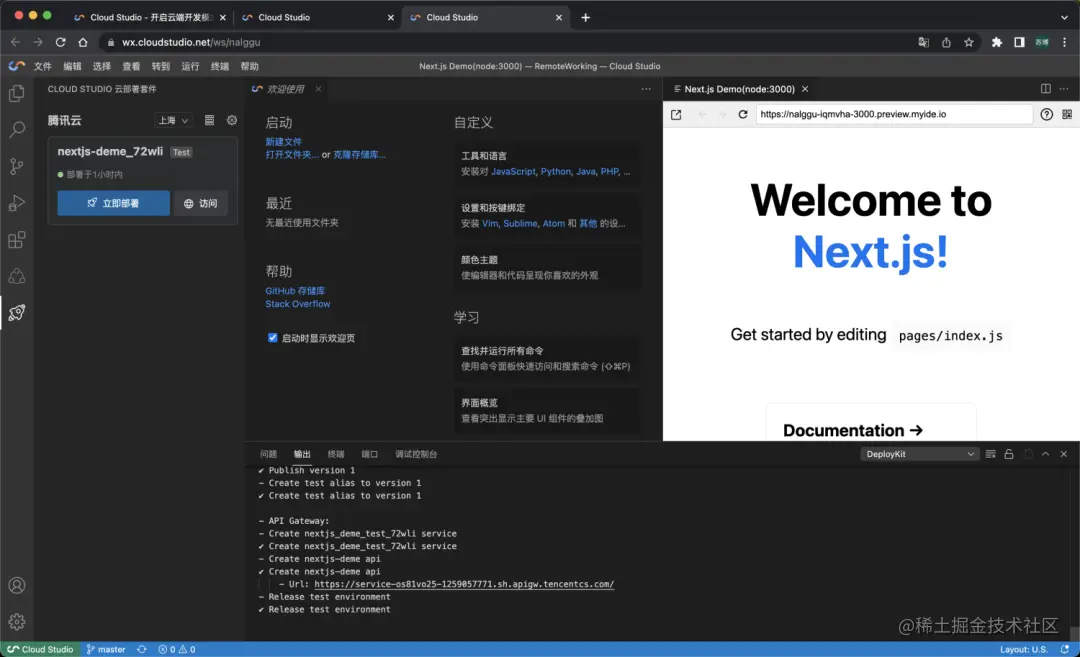Bookmark this page with the star icon
Viewport: 1080px width, 657px height.
(969, 42)
